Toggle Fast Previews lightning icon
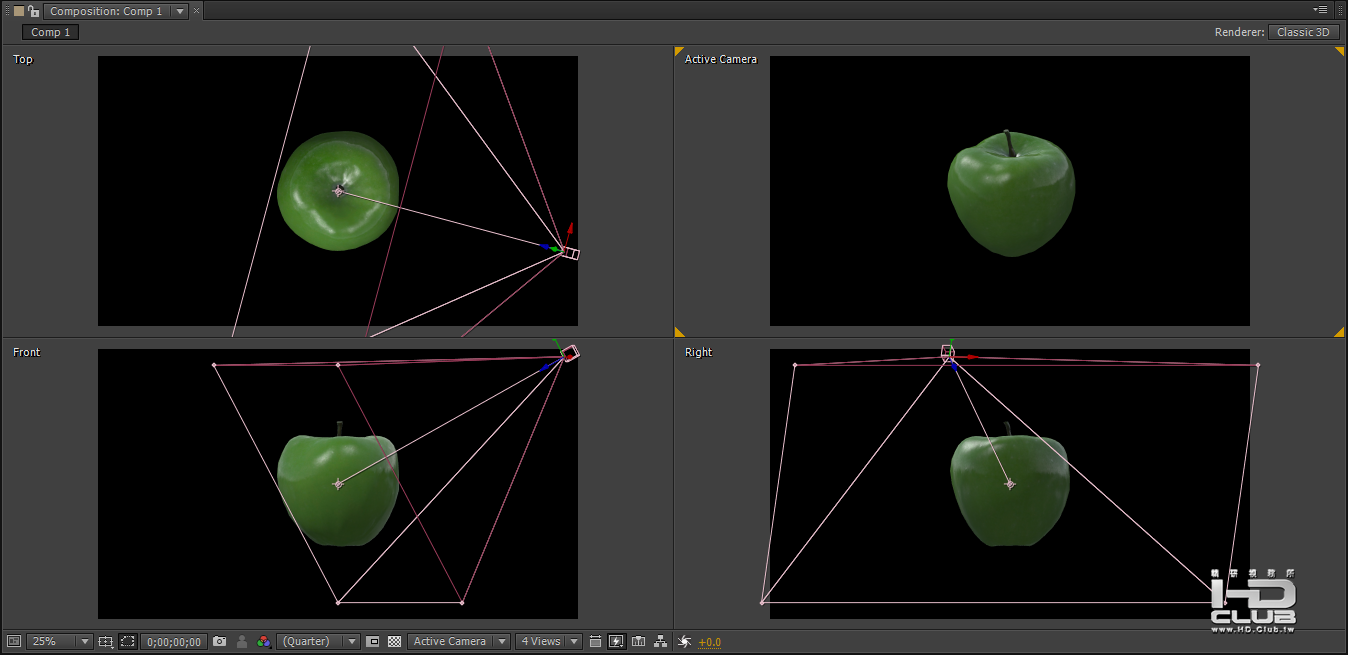The height and width of the screenshot is (655, 1348). click(x=617, y=641)
